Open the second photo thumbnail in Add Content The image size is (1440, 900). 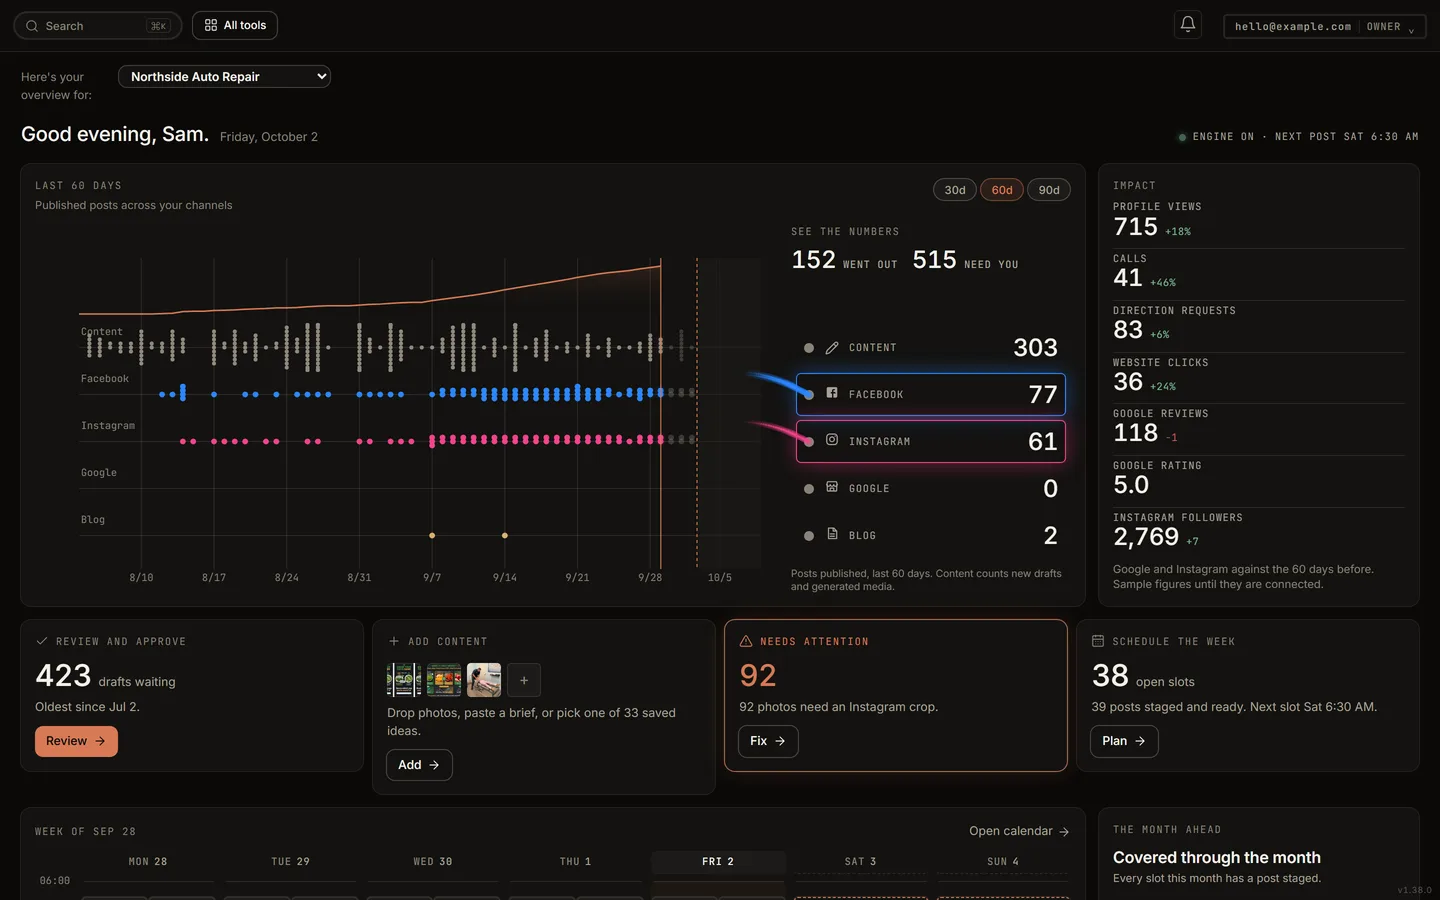point(444,680)
